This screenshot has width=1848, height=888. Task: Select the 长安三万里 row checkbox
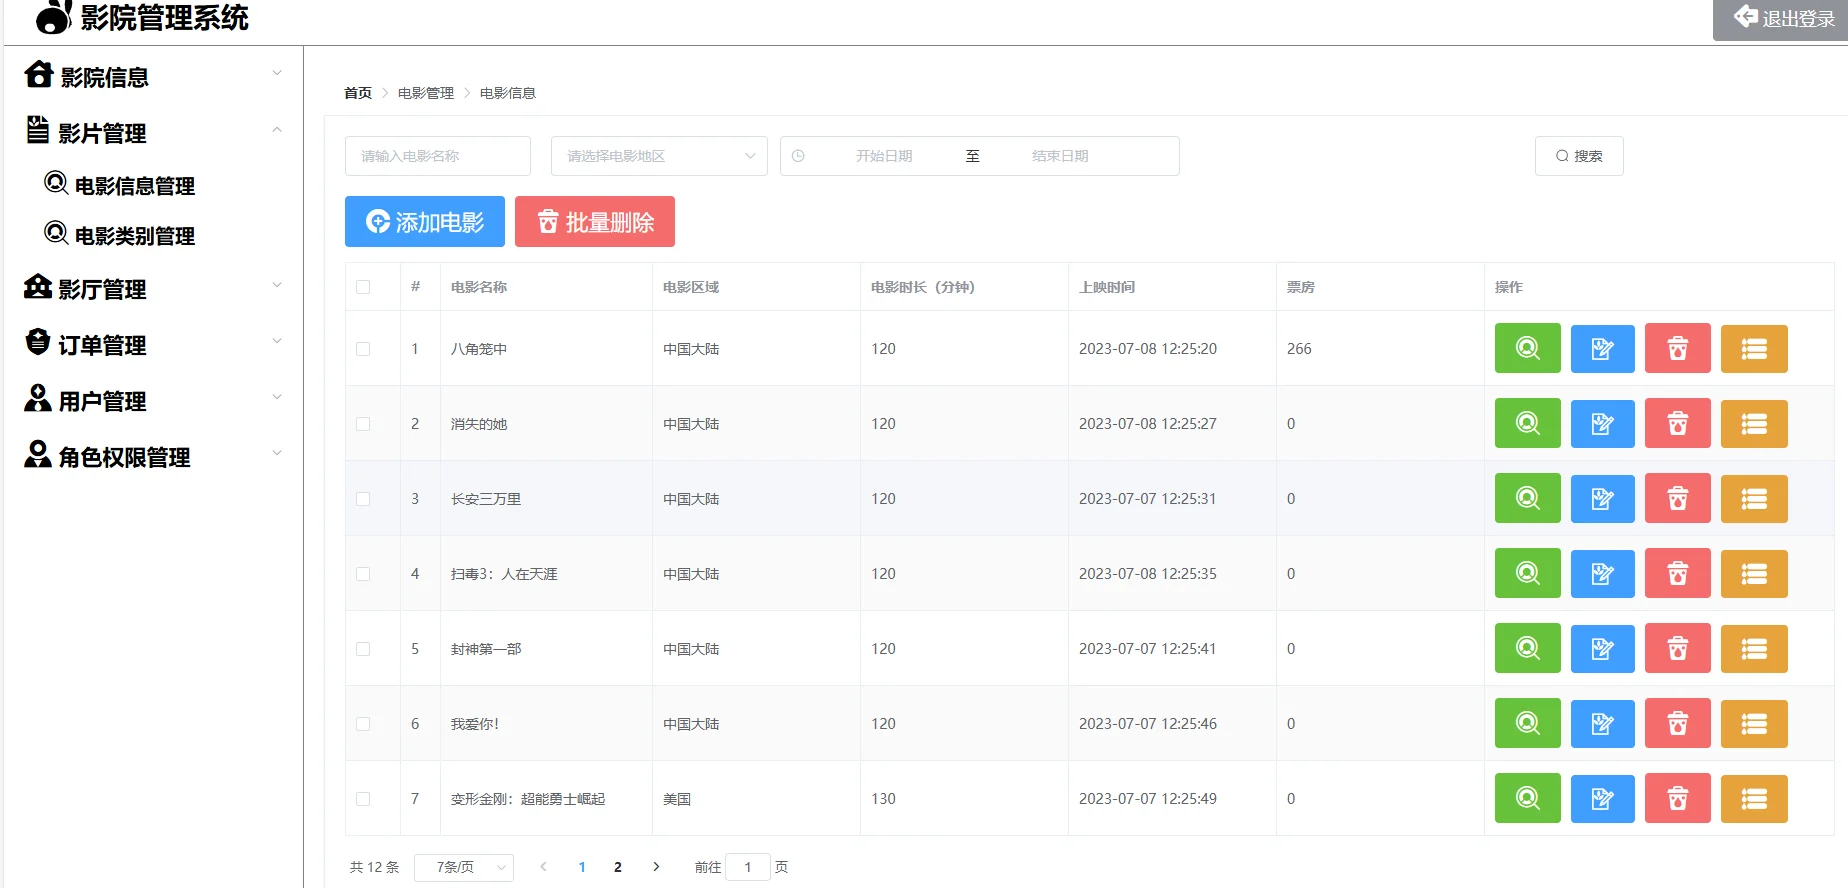coord(363,499)
